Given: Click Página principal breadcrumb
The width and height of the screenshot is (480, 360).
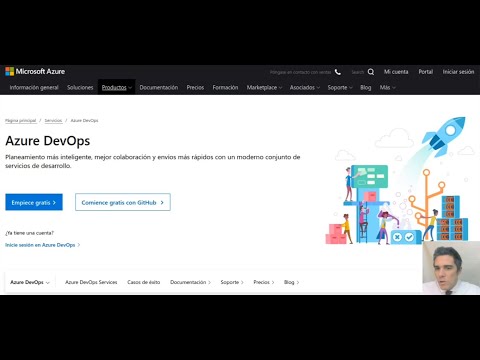Looking at the screenshot, I should tap(21, 120).
